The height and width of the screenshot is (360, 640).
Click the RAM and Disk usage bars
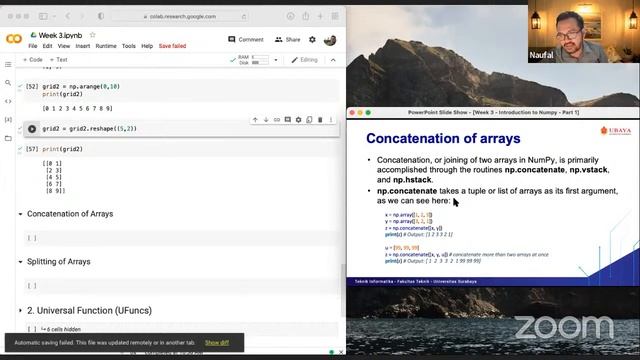(254, 60)
